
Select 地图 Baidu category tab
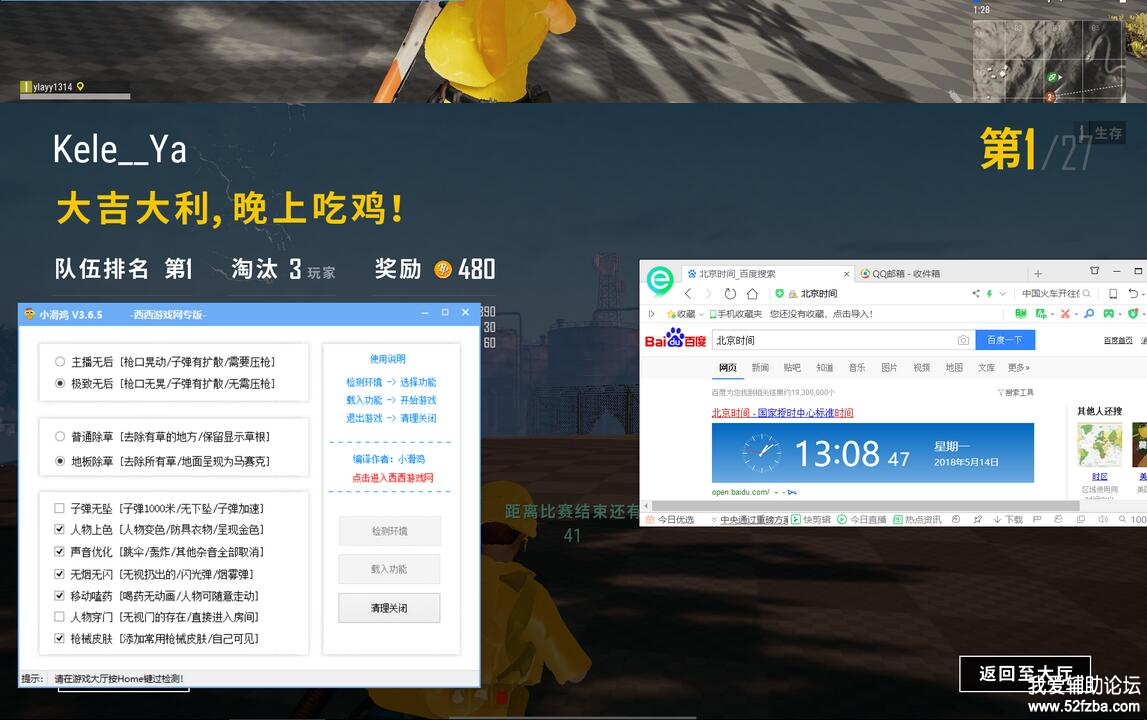pyautogui.click(x=954, y=367)
